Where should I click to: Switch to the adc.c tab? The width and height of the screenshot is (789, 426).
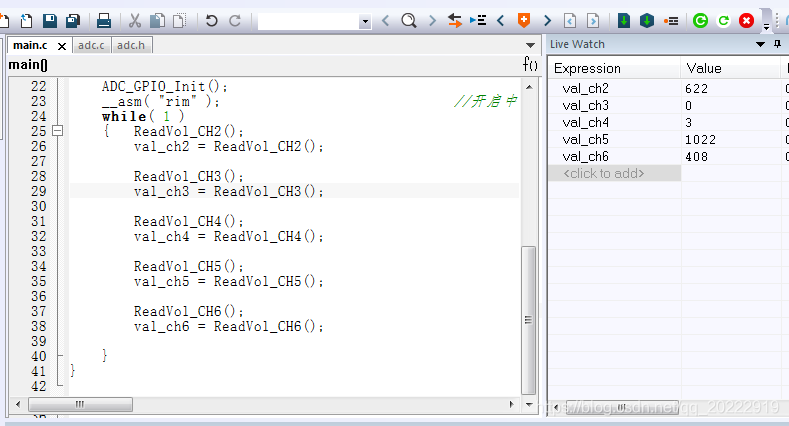91,45
